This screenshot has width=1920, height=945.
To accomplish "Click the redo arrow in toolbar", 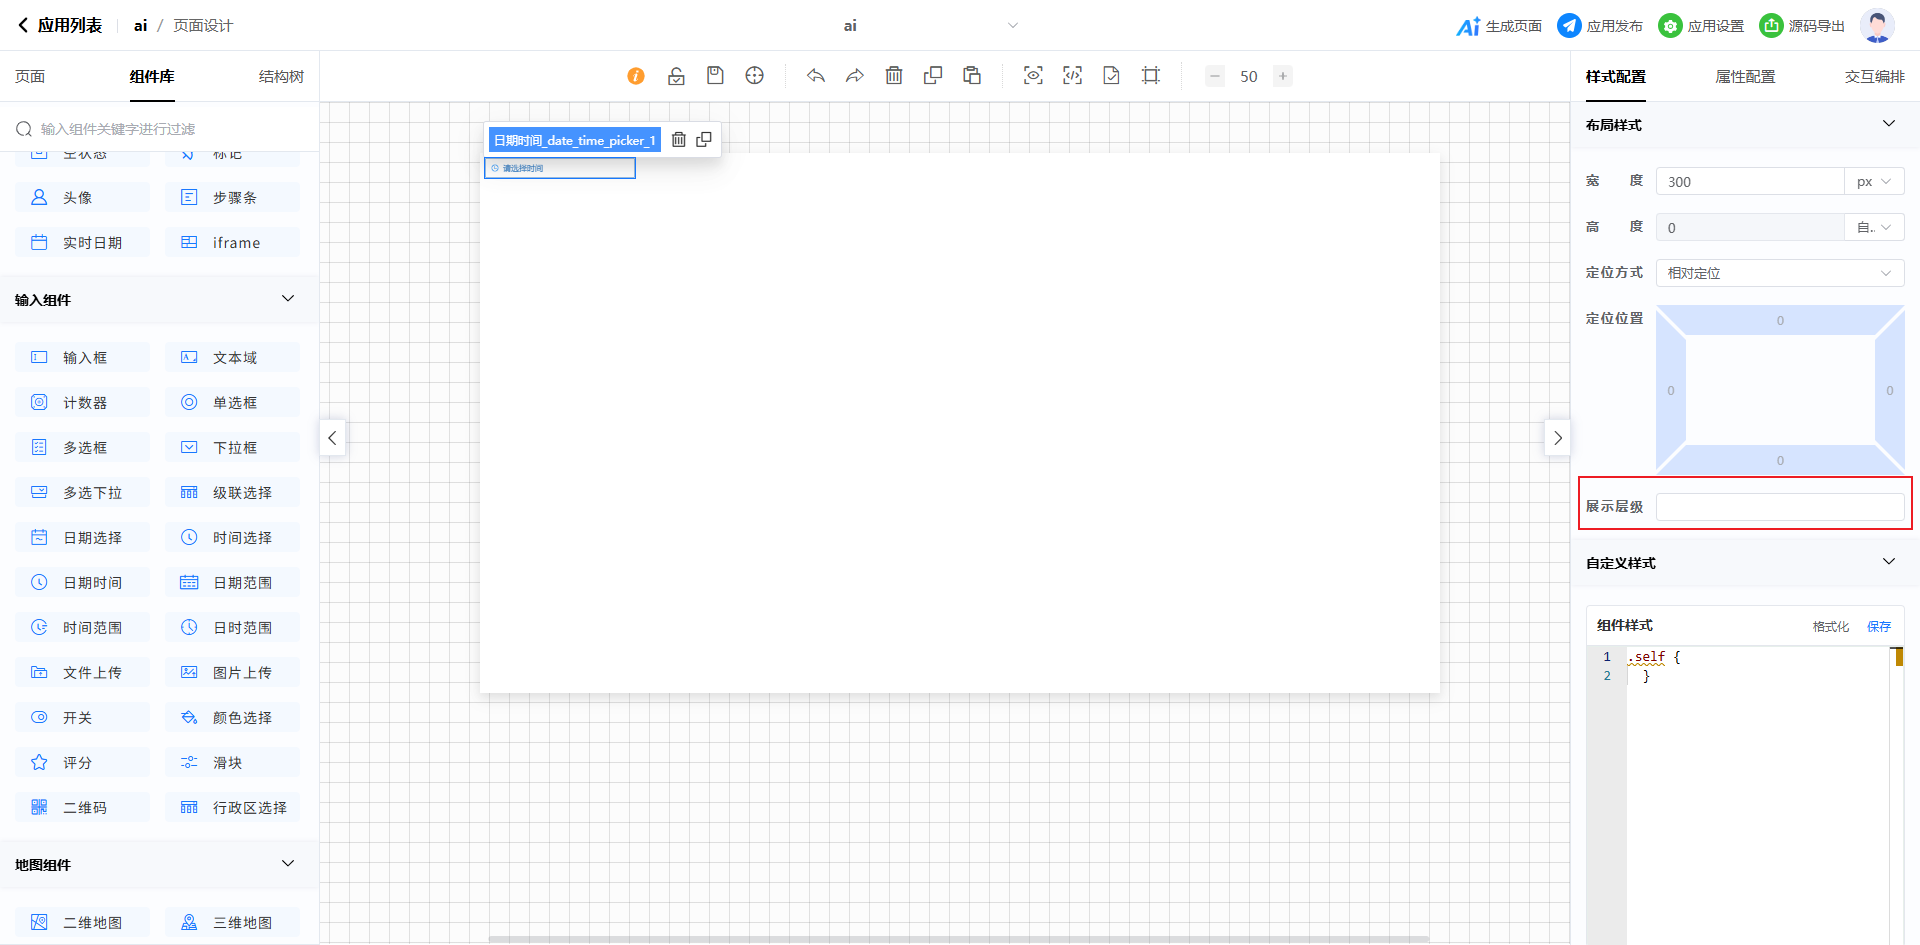I will (854, 76).
